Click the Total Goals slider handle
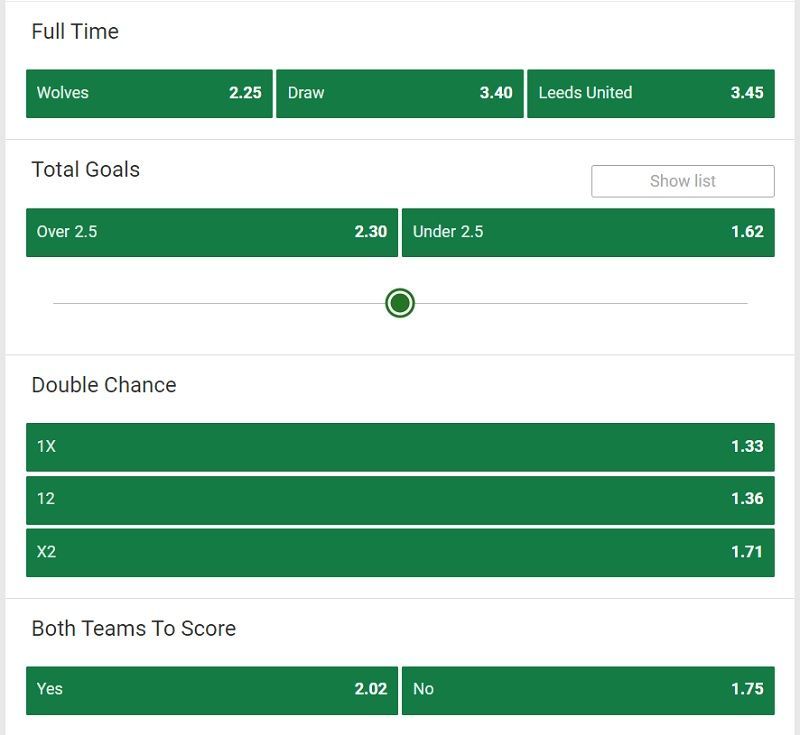This screenshot has height=735, width=800. tap(400, 303)
